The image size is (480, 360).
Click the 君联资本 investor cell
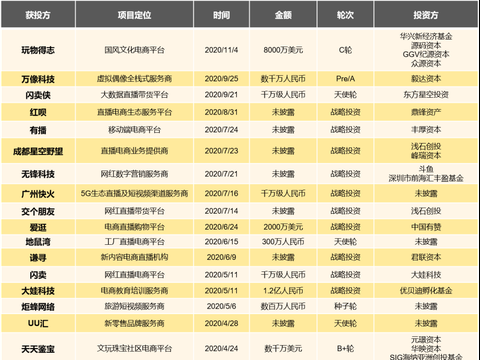(426, 257)
